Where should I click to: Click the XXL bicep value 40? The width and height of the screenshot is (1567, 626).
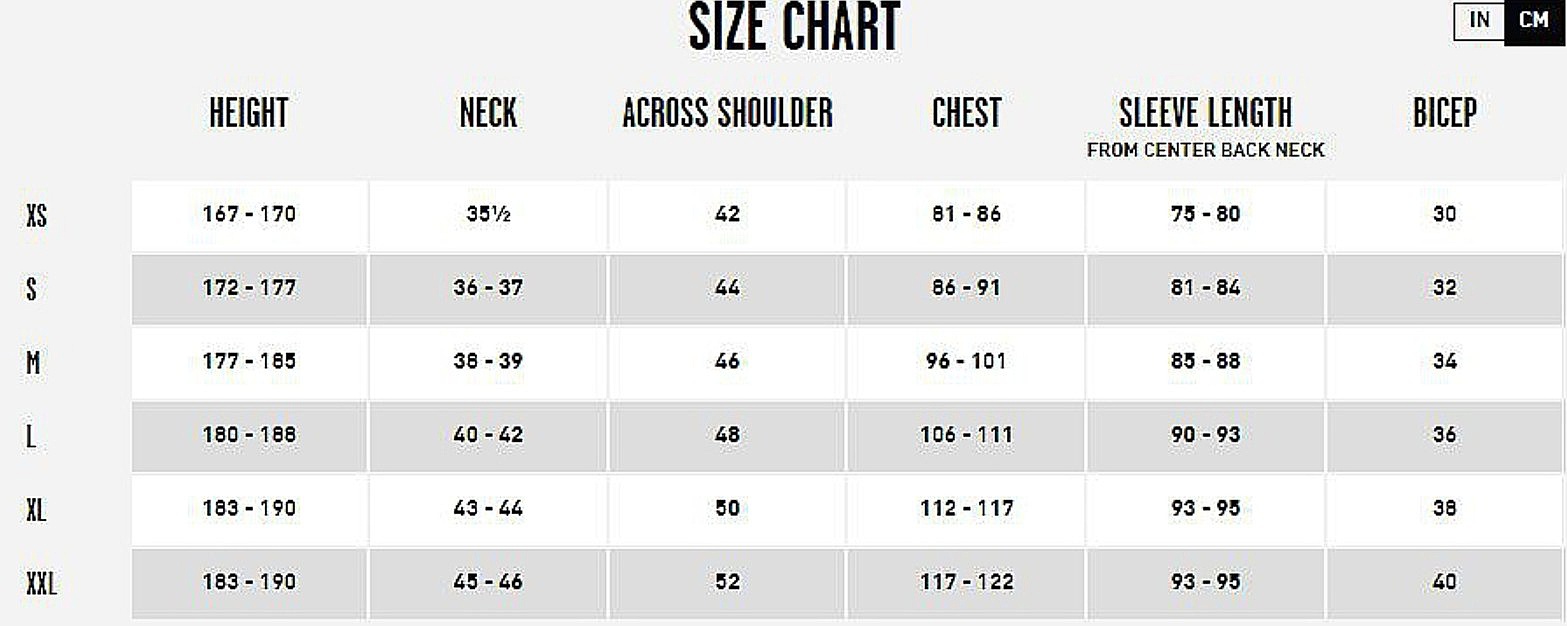pyautogui.click(x=1444, y=583)
